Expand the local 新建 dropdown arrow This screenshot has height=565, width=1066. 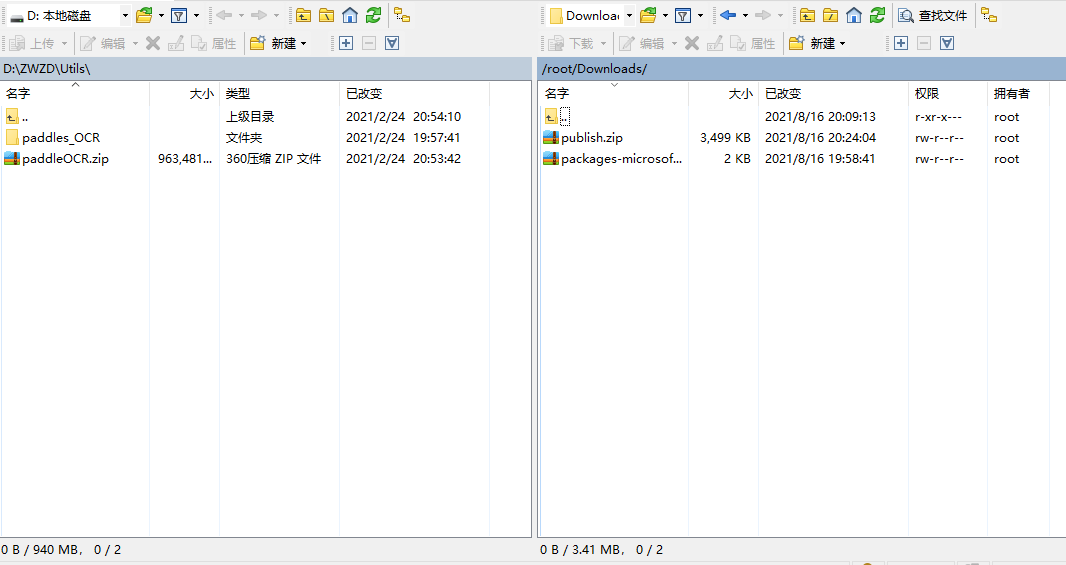coord(303,44)
